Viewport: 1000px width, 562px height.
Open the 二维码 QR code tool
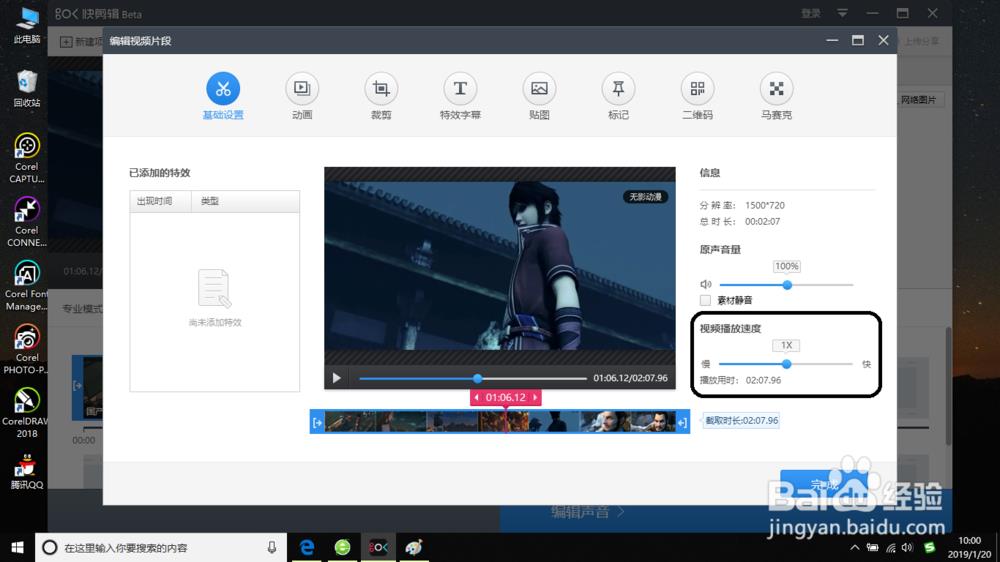pos(697,89)
